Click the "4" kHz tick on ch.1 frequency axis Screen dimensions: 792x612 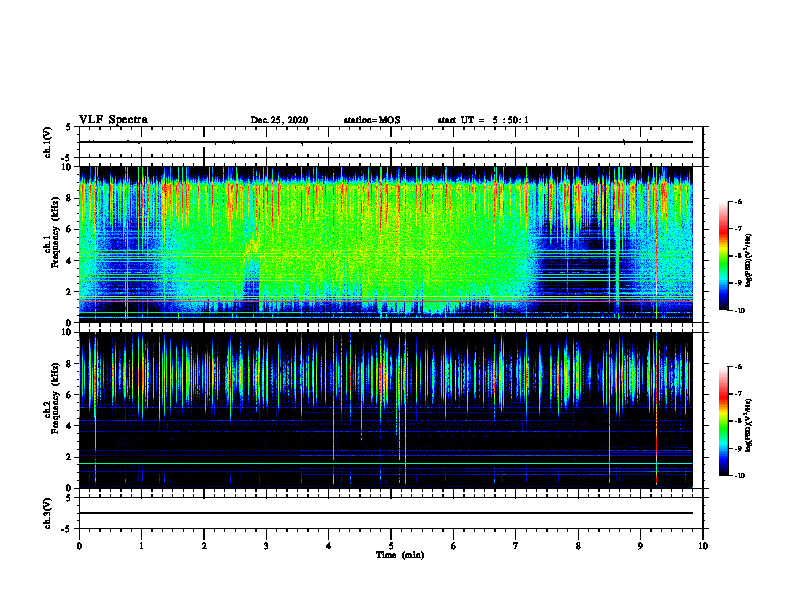(x=70, y=261)
